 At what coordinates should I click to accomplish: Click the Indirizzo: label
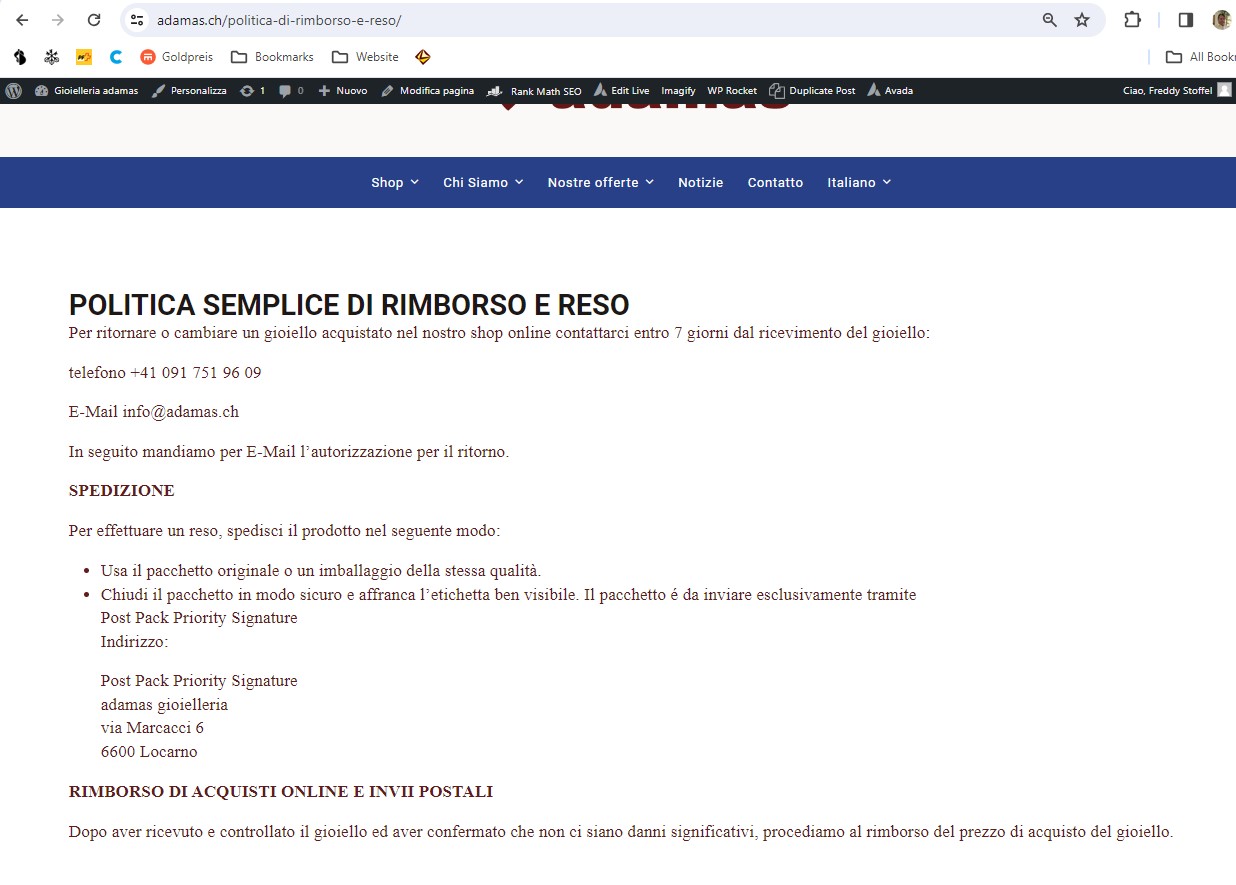coord(135,642)
